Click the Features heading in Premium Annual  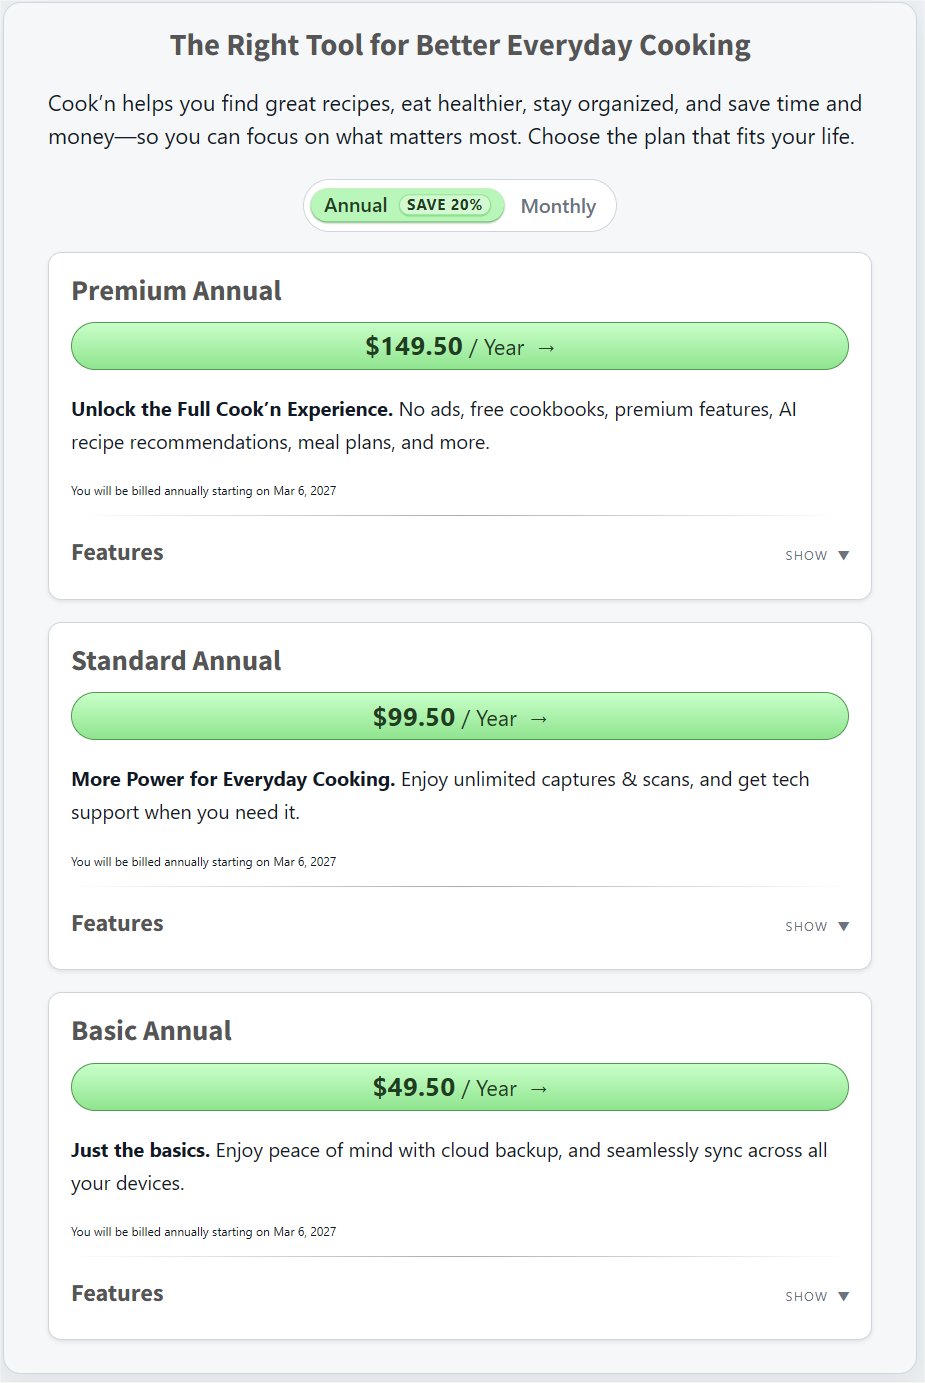[117, 553]
